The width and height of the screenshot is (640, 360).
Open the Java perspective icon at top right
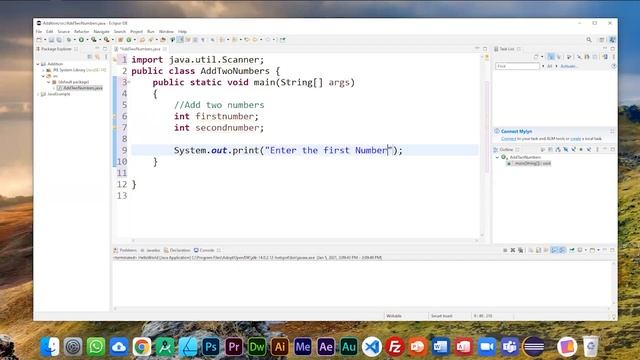coord(612,40)
